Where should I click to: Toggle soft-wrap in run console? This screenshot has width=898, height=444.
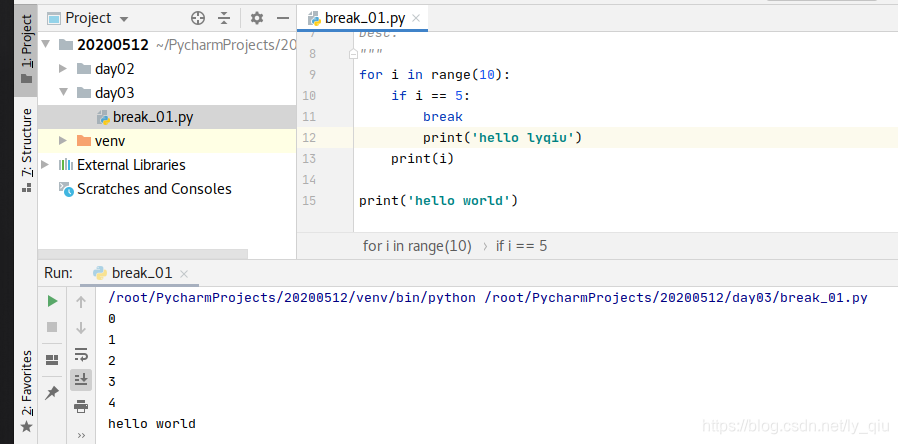81,354
